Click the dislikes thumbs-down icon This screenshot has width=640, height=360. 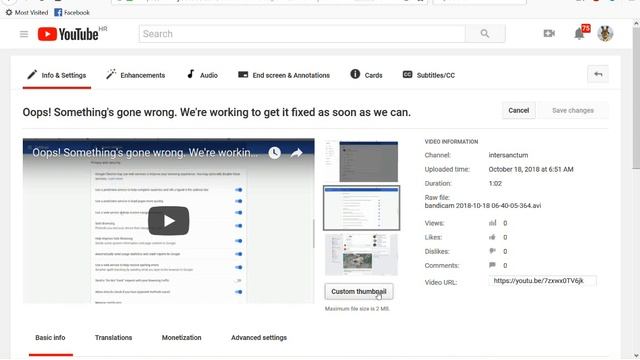click(493, 251)
